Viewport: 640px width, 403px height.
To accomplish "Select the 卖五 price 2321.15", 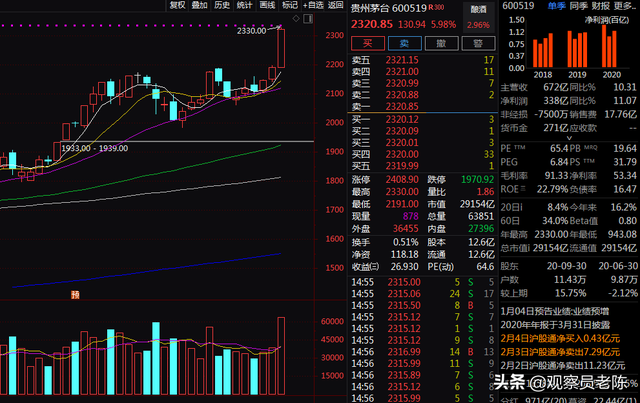I will coord(402,60).
